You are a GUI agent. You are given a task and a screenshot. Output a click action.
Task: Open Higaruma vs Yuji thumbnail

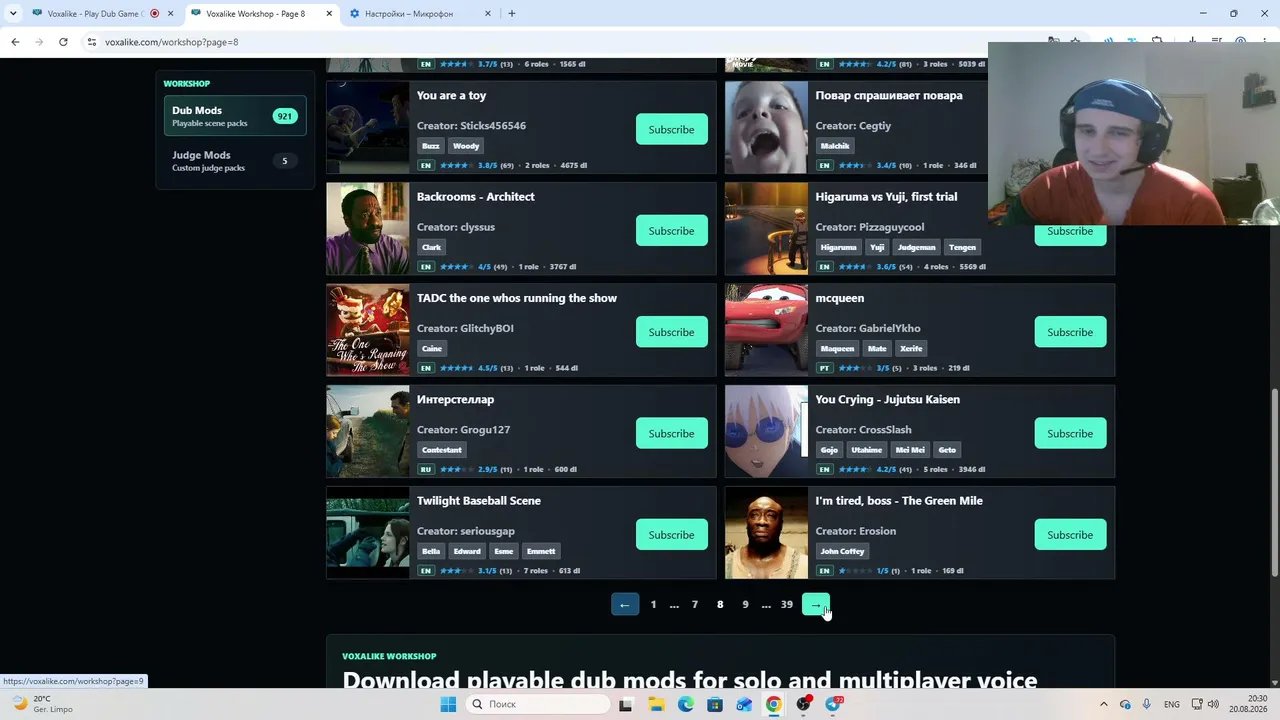tap(766, 229)
